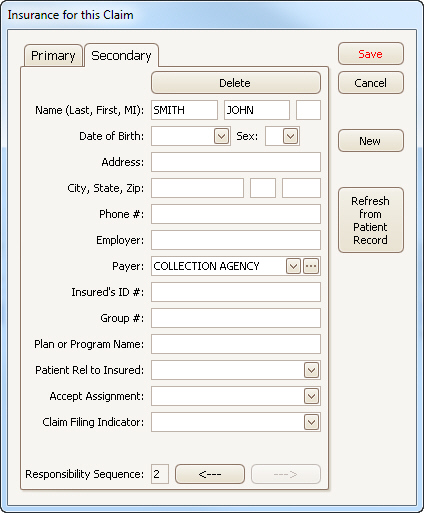Focus the Group # text field
The width and height of the screenshot is (424, 513).
tap(236, 318)
